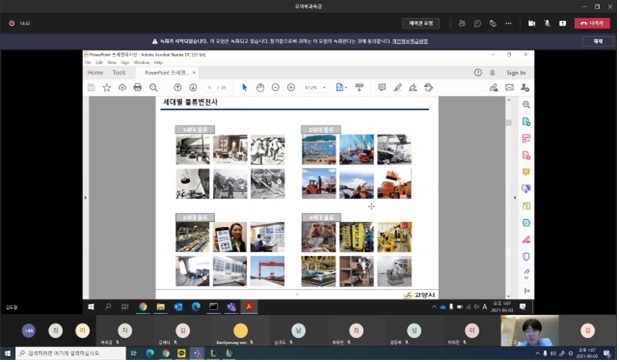The image size is (619, 362).
Task: Show the Teams participants panel
Action: tap(462, 23)
